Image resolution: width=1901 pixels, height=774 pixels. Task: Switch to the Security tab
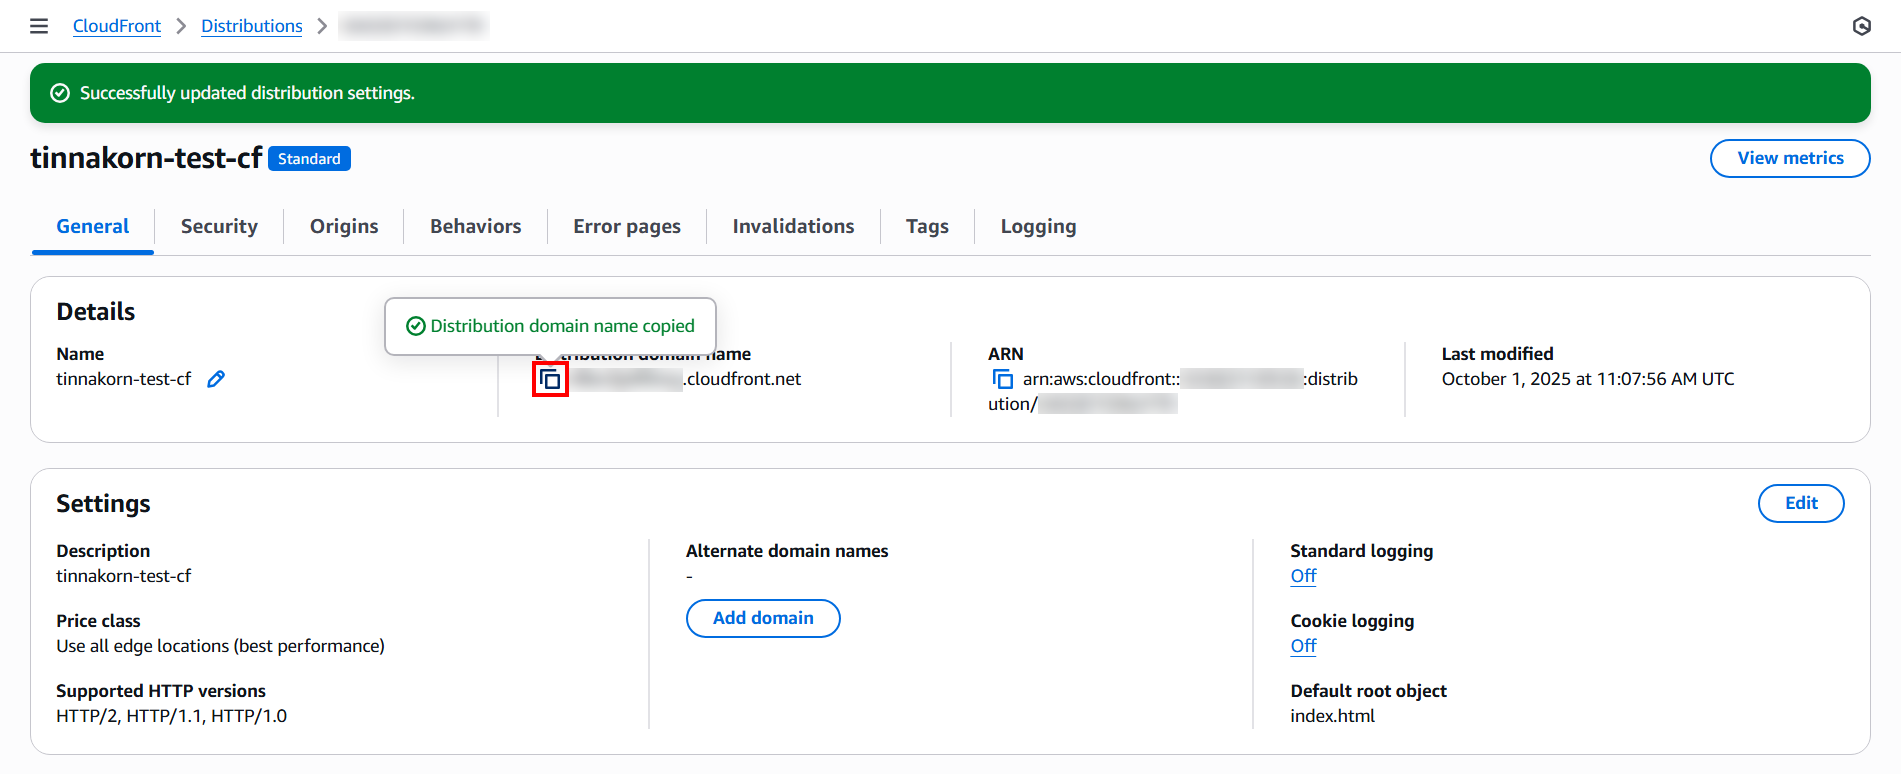pos(219,226)
